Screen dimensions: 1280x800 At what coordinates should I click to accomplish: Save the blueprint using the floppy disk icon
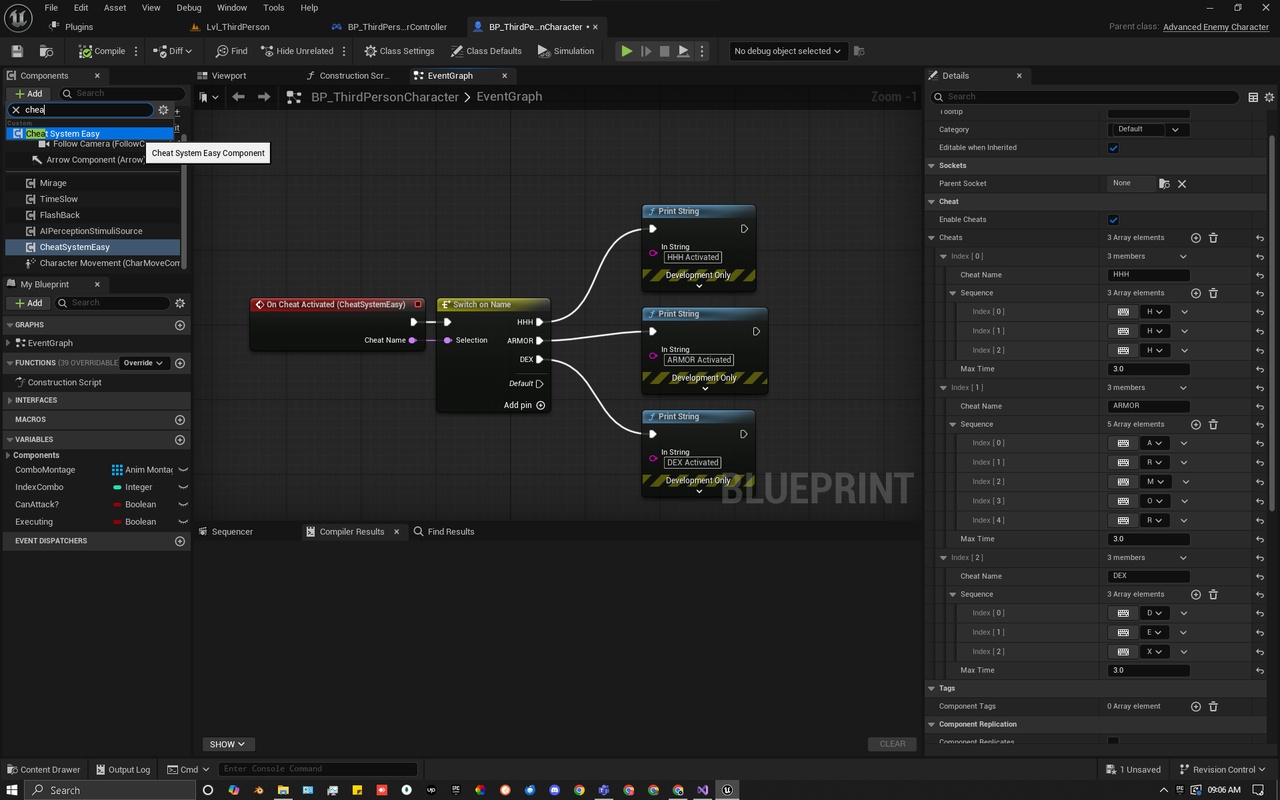click(17, 51)
